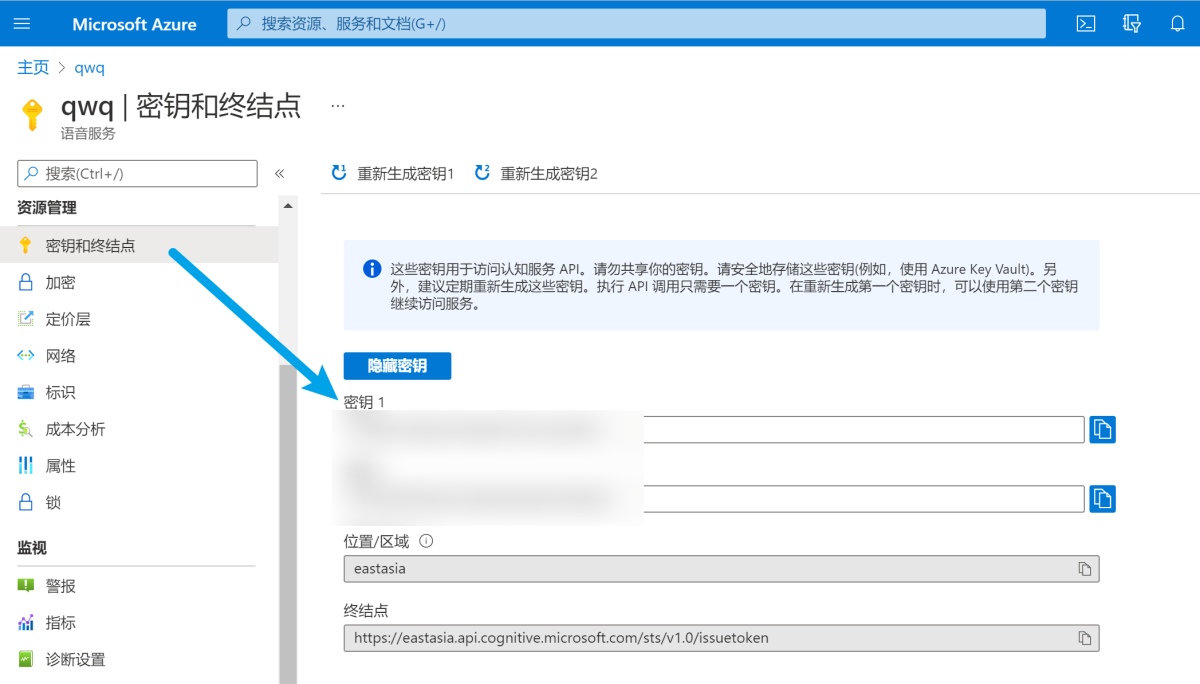The width and height of the screenshot is (1200, 684).
Task: Click the 隐藏密钥 button
Action: pos(397,366)
